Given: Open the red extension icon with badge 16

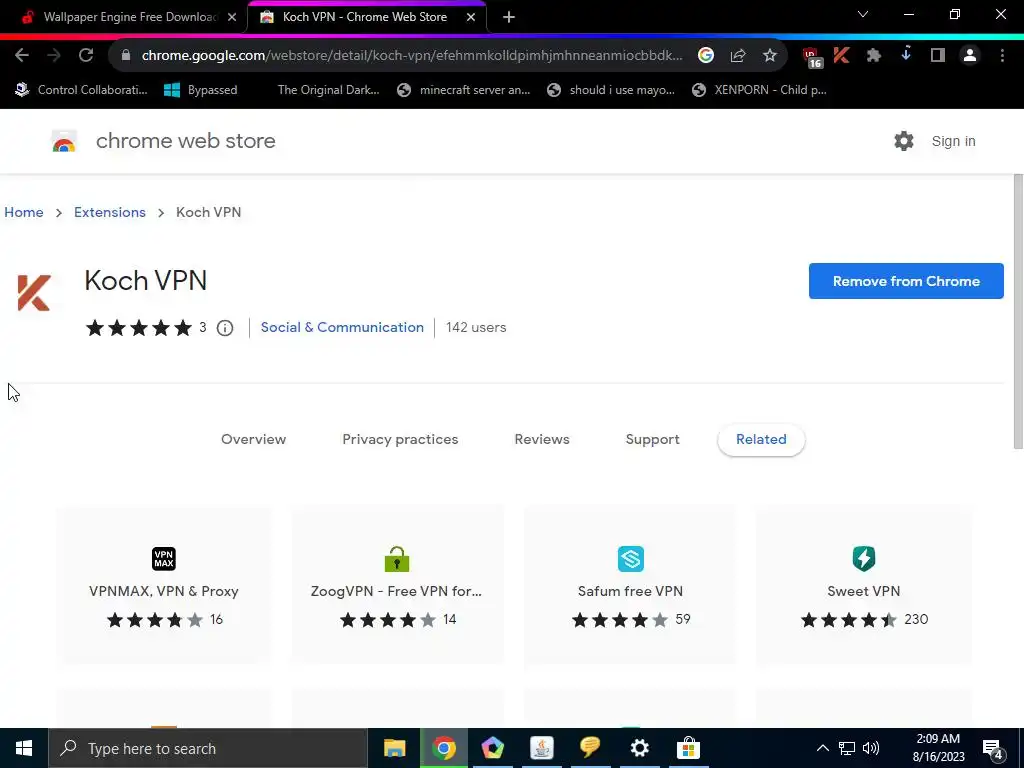Looking at the screenshot, I should pos(812,57).
